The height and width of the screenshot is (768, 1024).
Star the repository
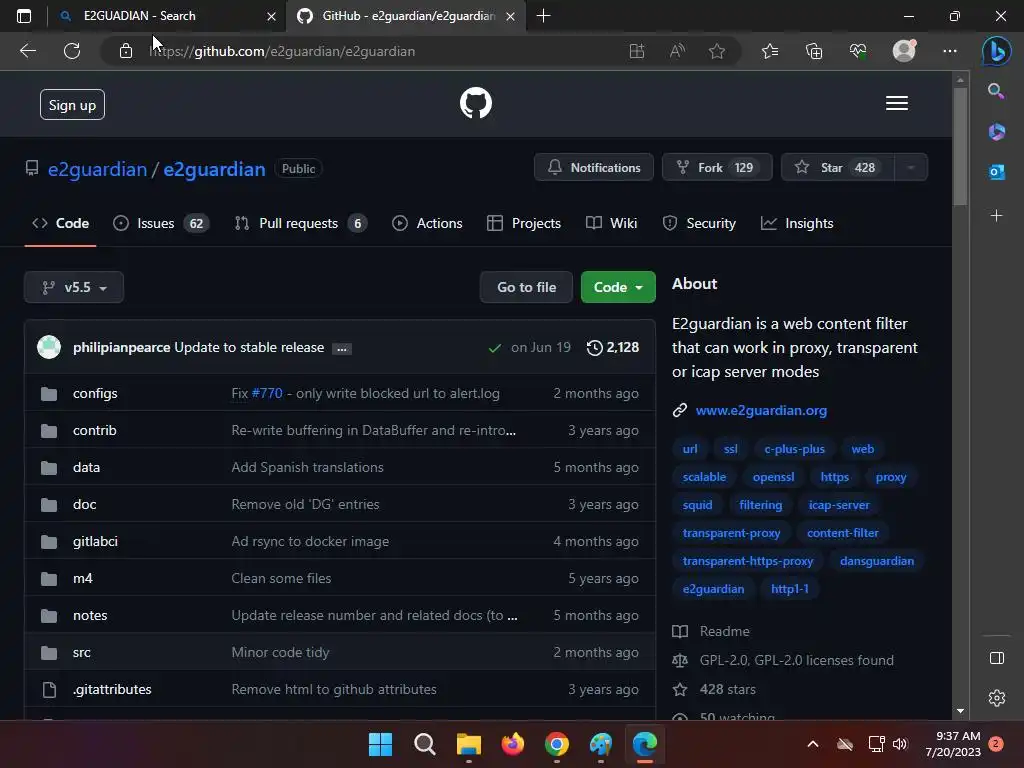(x=839, y=168)
